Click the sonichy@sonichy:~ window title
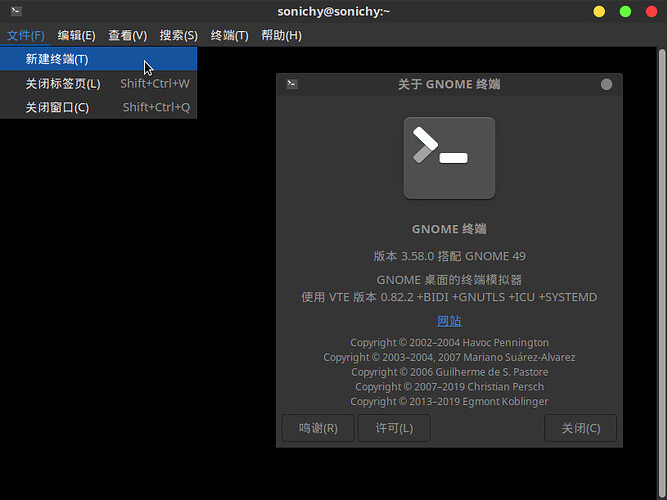 334,11
